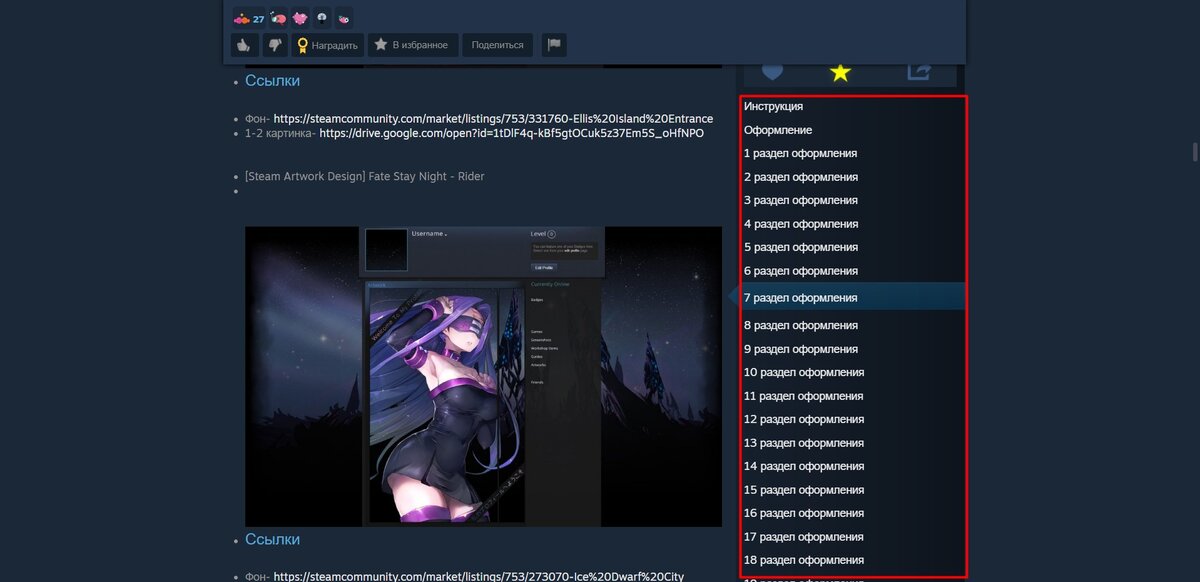Click the share arrow icon in sidebar

pos(919,72)
